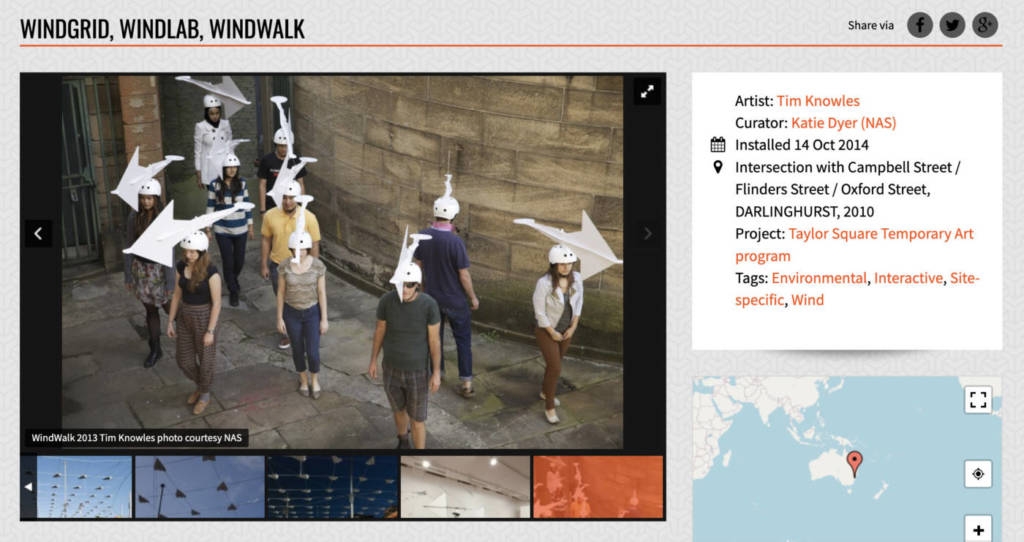Select the dark blue night thumbnail

point(332,487)
